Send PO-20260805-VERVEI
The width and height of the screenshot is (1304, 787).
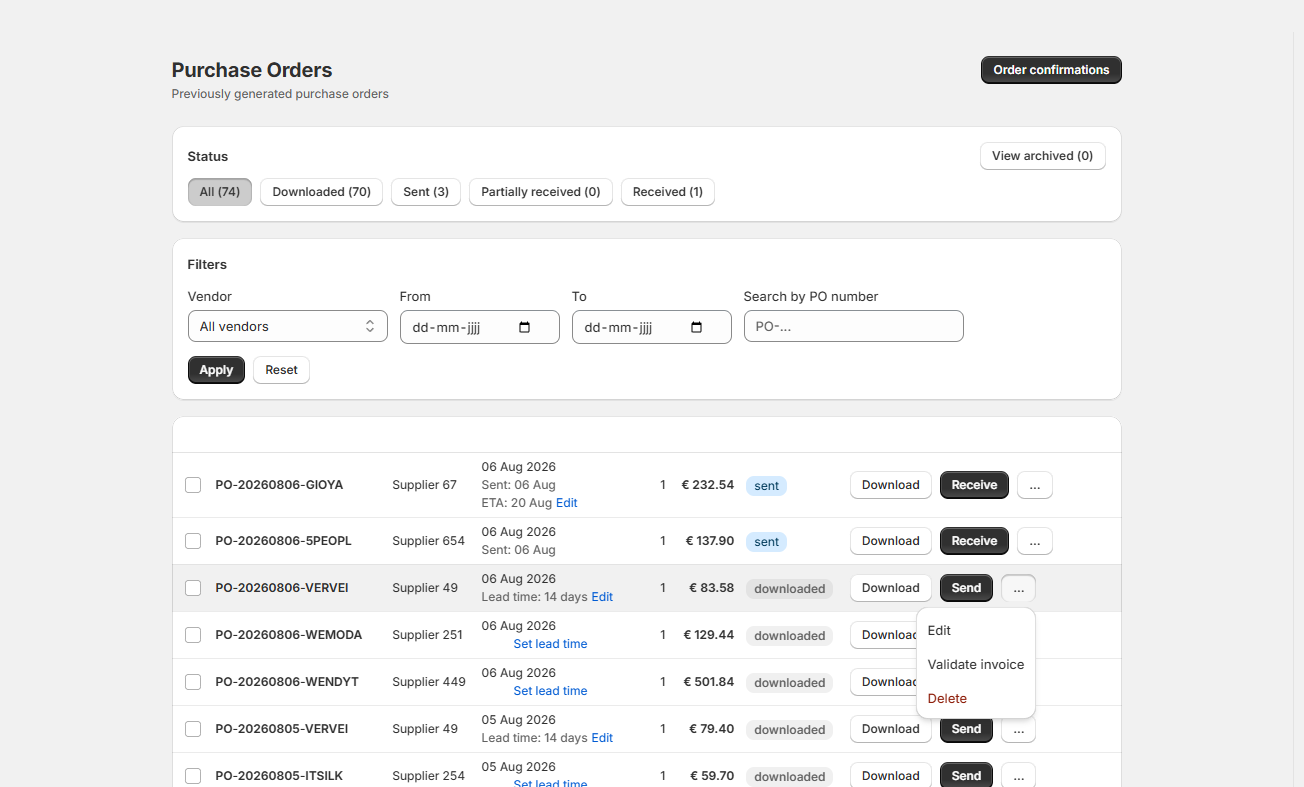click(x=966, y=730)
